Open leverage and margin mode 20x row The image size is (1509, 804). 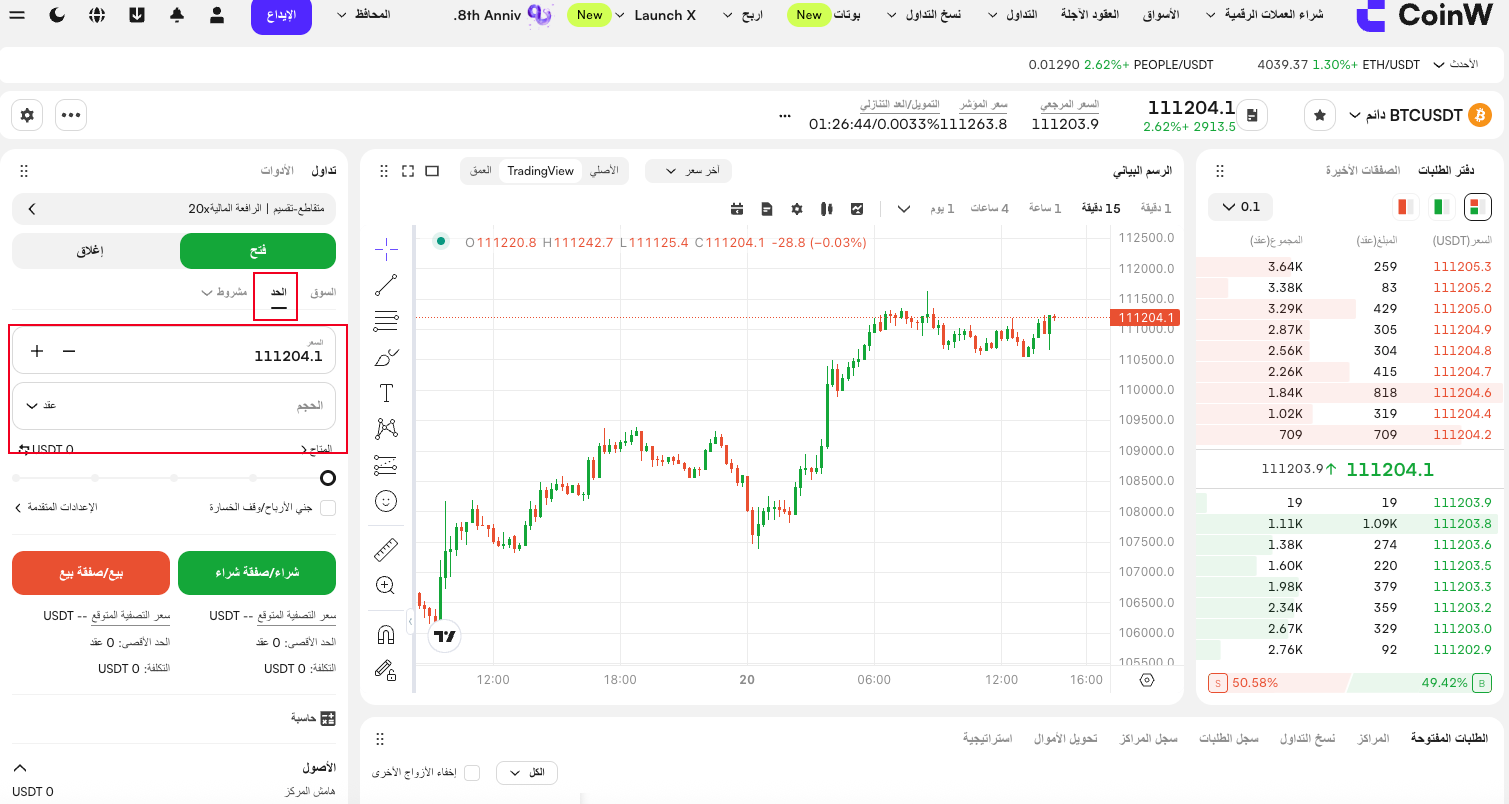click(174, 209)
